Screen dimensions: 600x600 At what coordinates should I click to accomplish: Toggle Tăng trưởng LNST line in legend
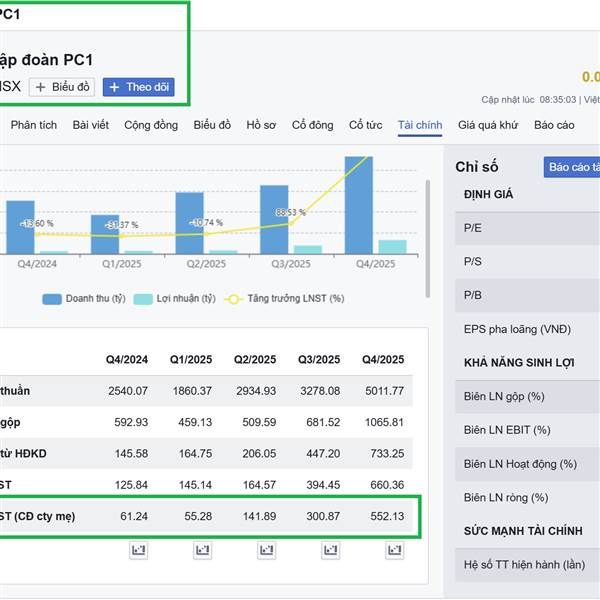[x=286, y=298]
